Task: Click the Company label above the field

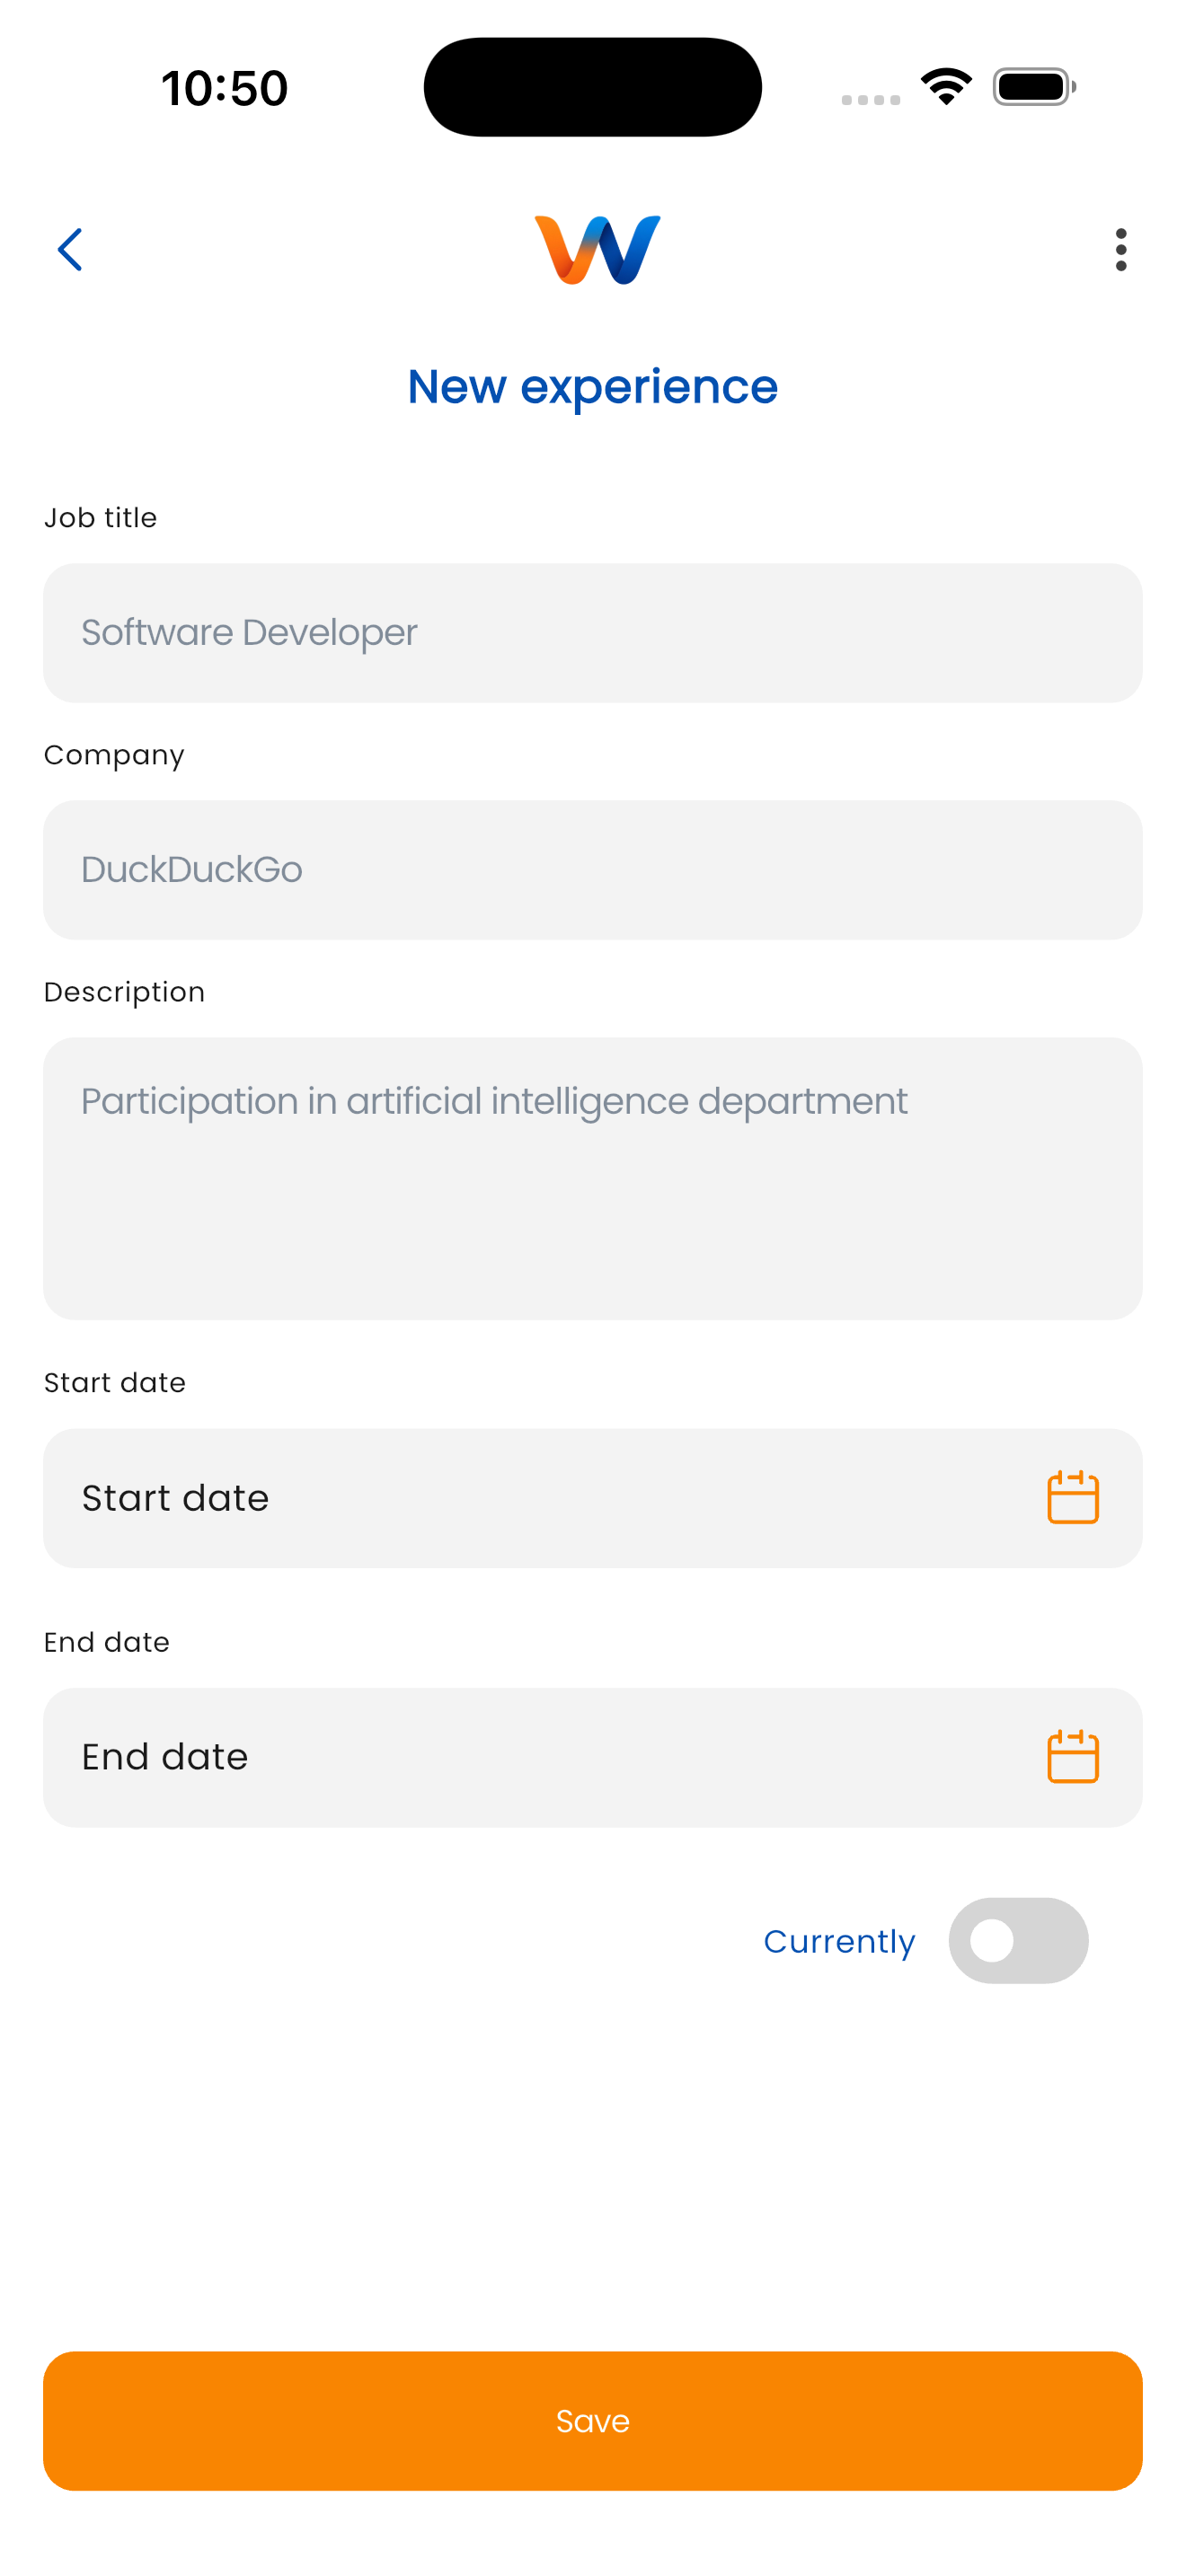Action: click(x=114, y=755)
